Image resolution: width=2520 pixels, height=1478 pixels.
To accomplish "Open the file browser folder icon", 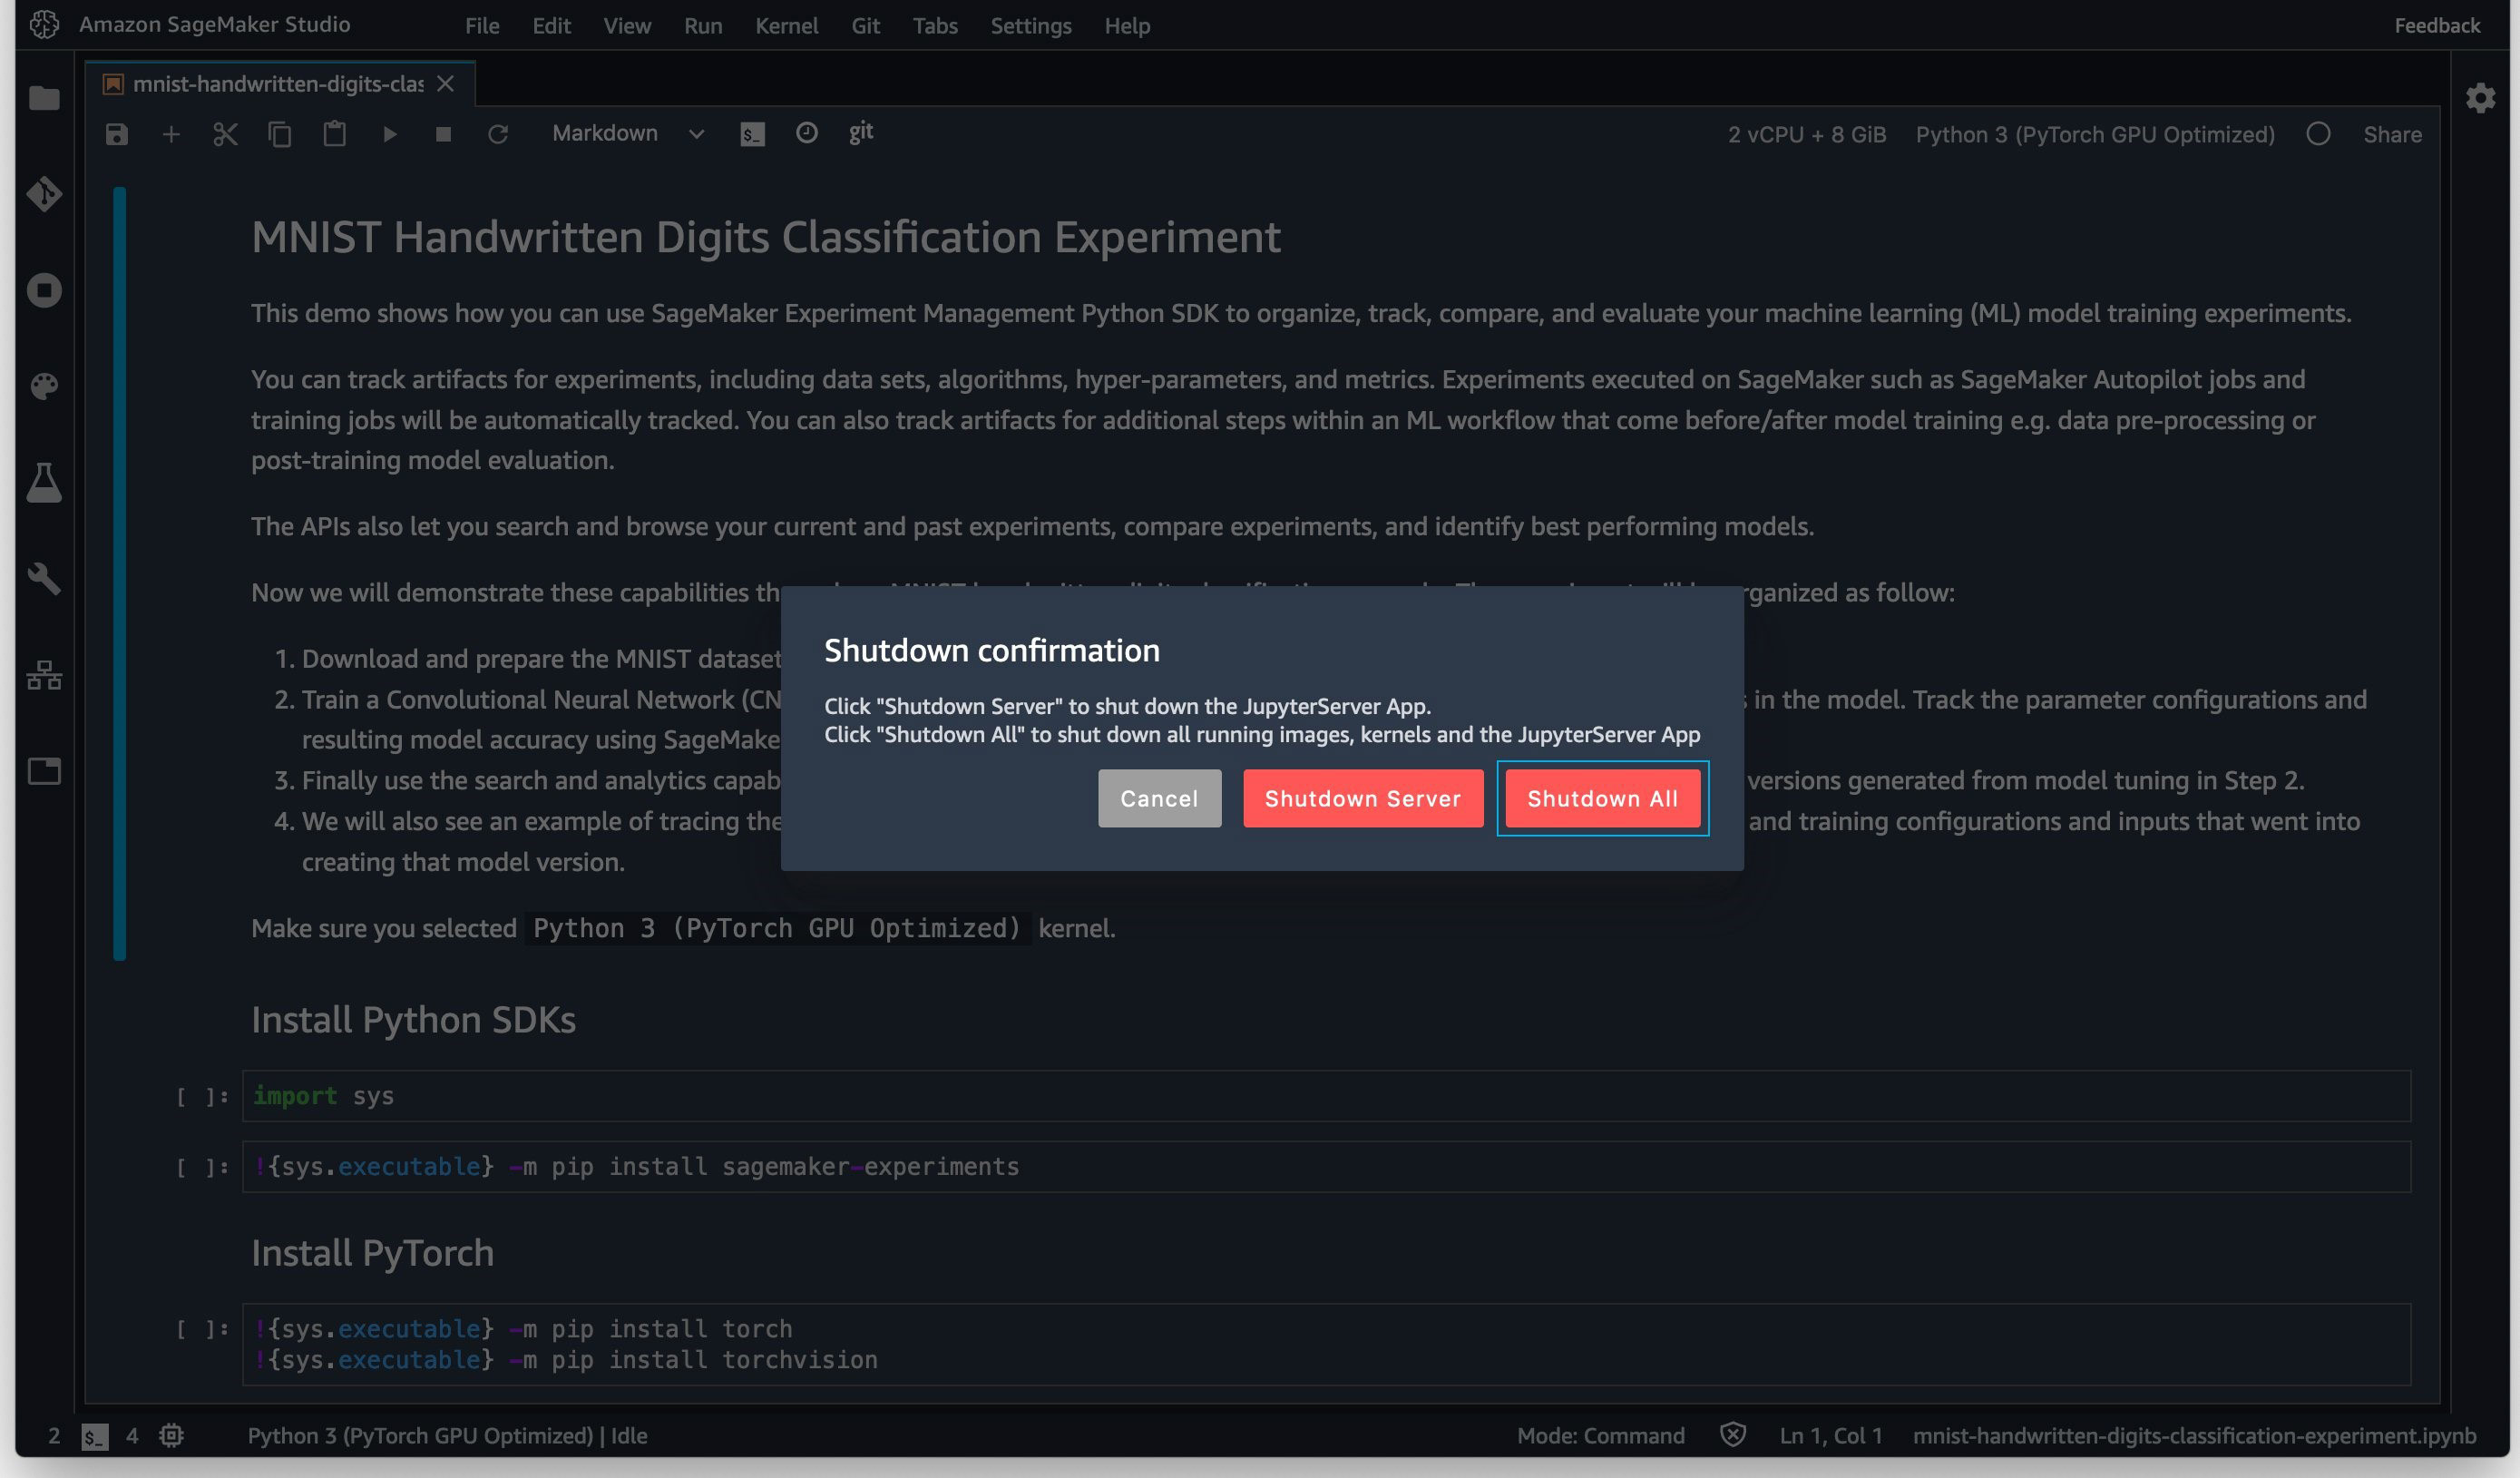I will click(x=44, y=98).
